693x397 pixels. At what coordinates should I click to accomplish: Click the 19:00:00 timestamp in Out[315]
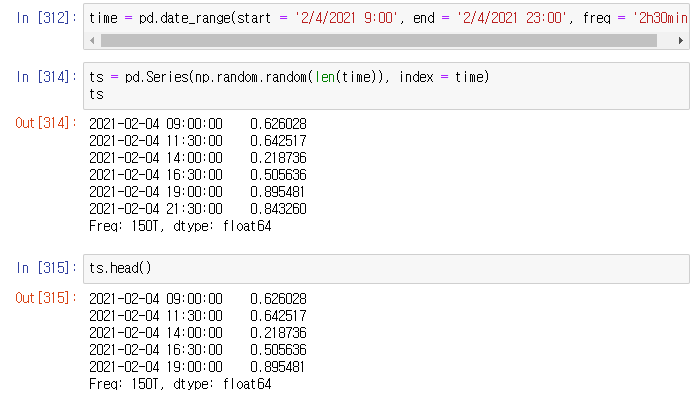tap(156, 367)
